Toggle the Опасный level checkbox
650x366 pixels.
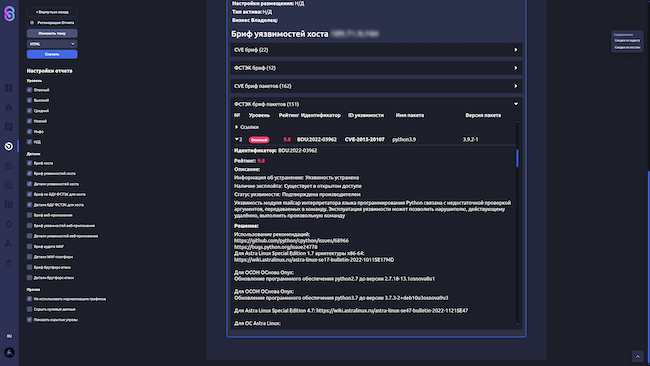[x=29, y=90]
